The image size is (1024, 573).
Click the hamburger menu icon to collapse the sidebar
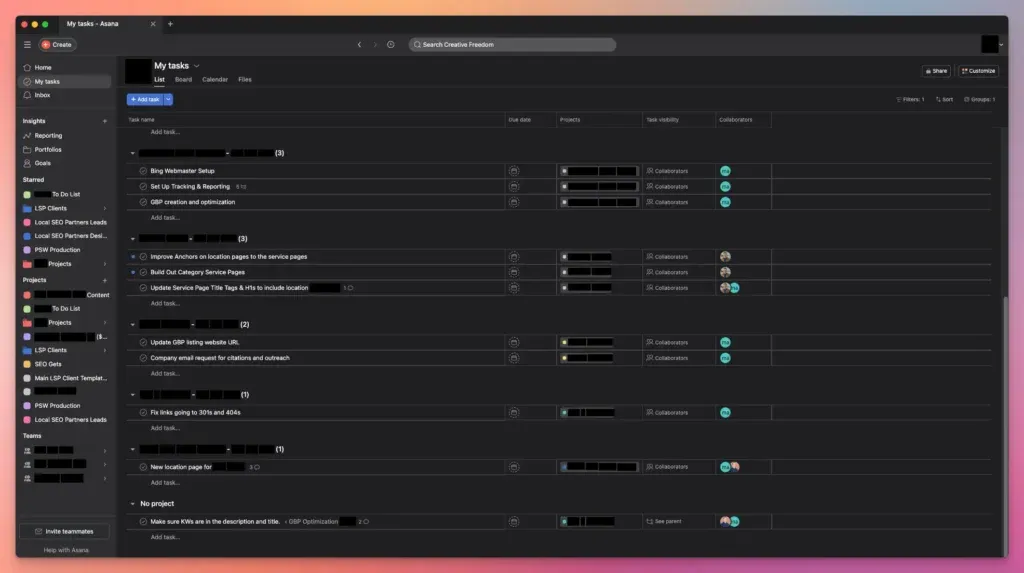27,45
